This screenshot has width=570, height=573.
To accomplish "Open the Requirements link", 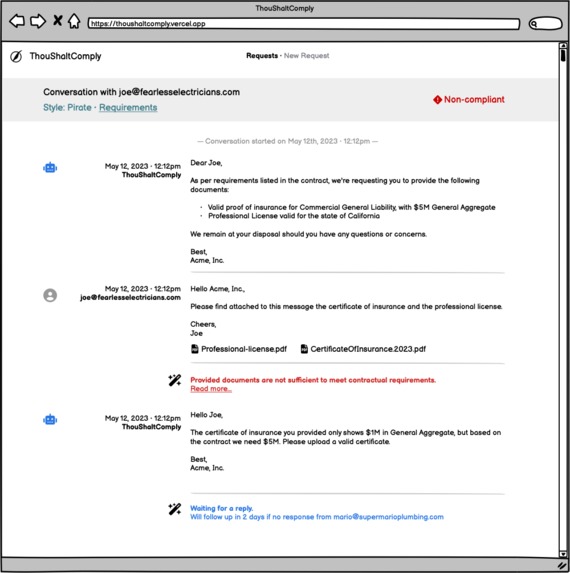I will [x=128, y=107].
